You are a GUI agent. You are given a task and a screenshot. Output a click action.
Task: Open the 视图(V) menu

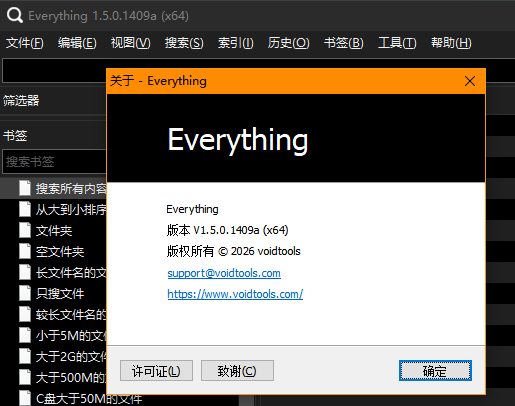point(130,43)
